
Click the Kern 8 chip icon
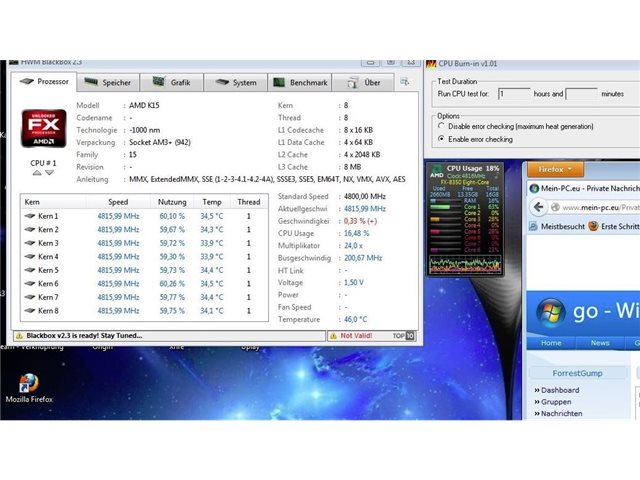30,311
